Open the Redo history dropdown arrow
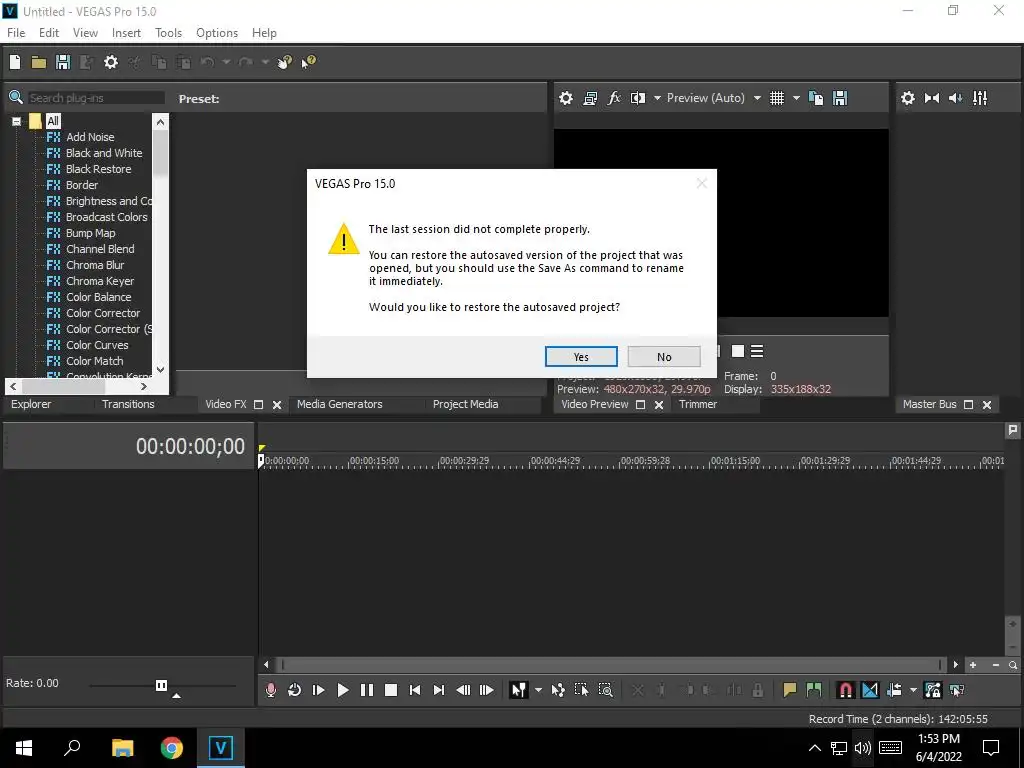The image size is (1024, 768). click(x=265, y=62)
